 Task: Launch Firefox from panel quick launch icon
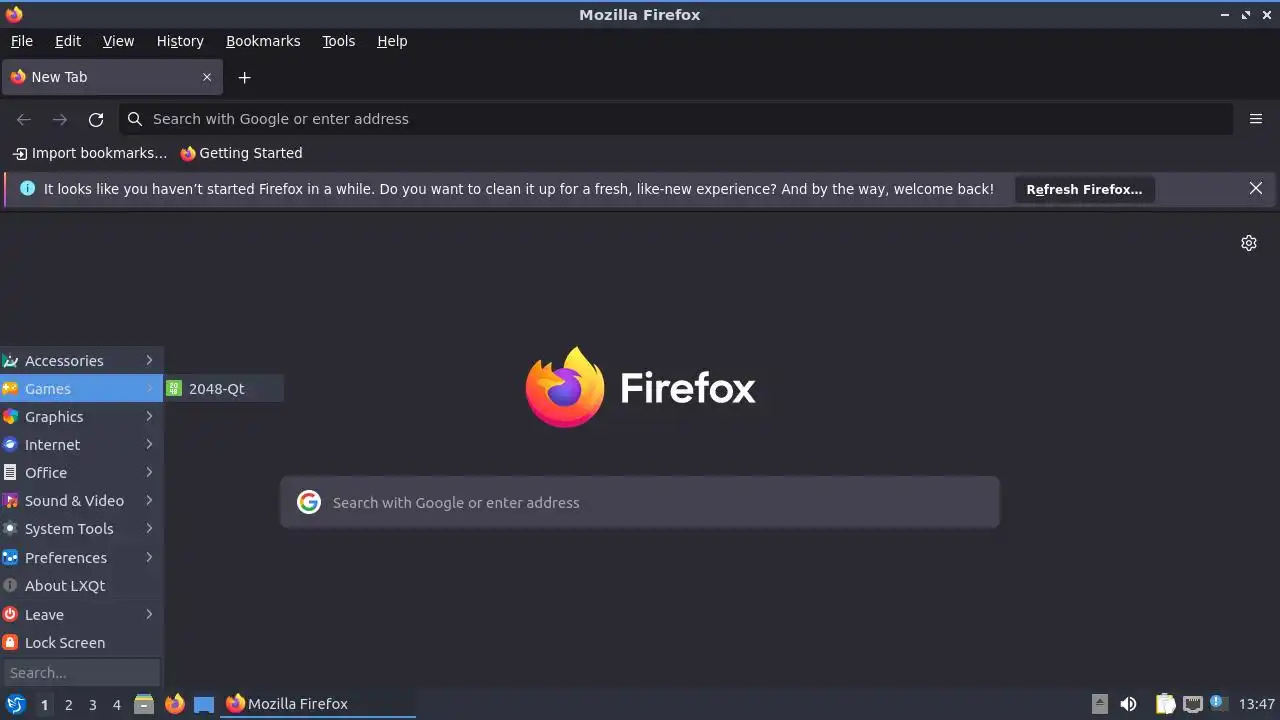(174, 704)
